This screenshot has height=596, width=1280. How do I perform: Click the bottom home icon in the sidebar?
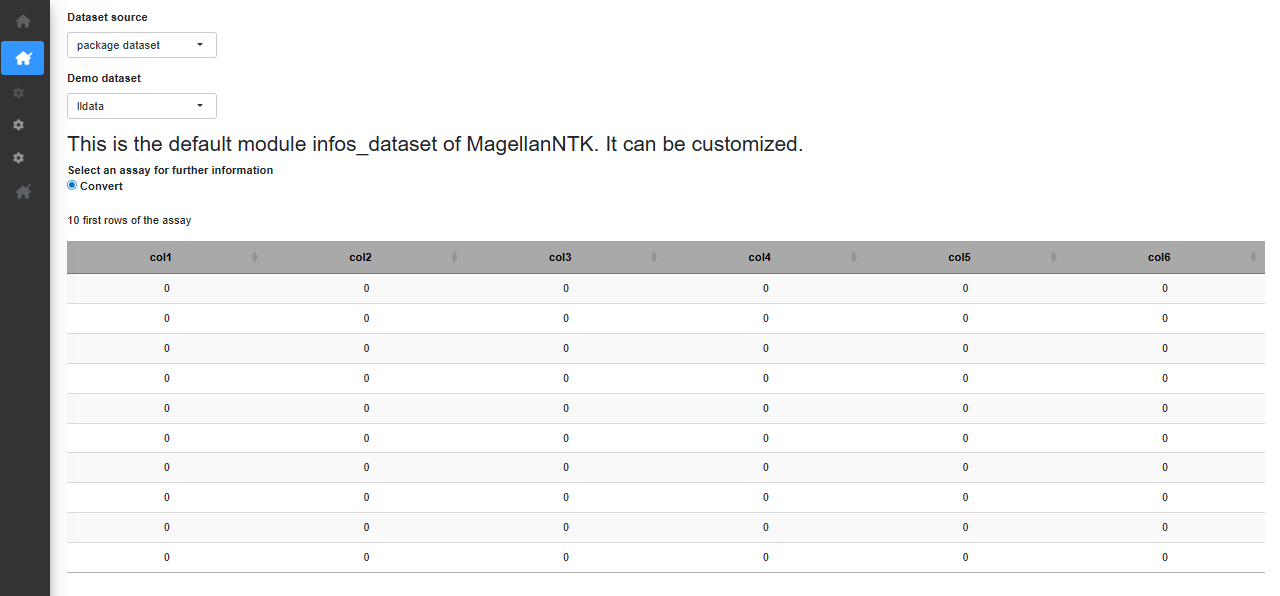point(22,191)
